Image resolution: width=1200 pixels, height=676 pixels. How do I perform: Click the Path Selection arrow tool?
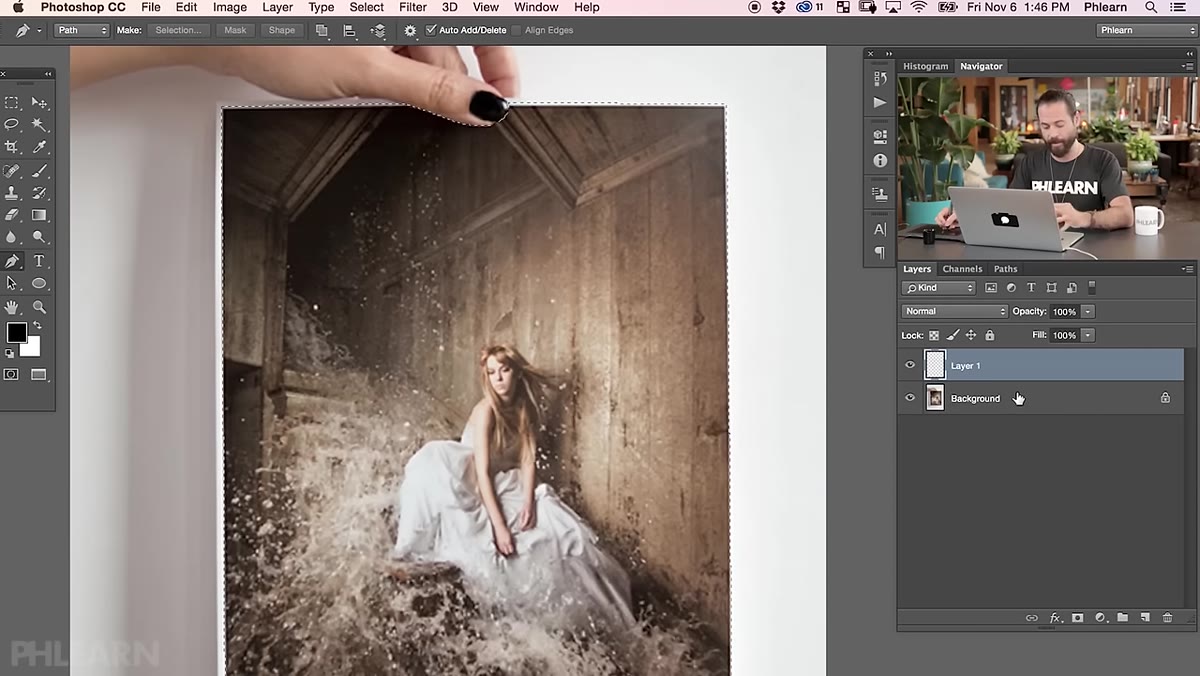click(x=12, y=284)
